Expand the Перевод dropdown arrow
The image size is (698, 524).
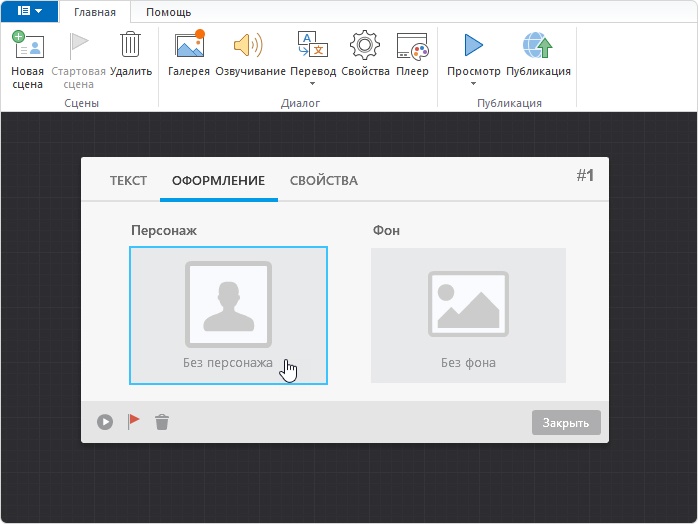point(312,84)
